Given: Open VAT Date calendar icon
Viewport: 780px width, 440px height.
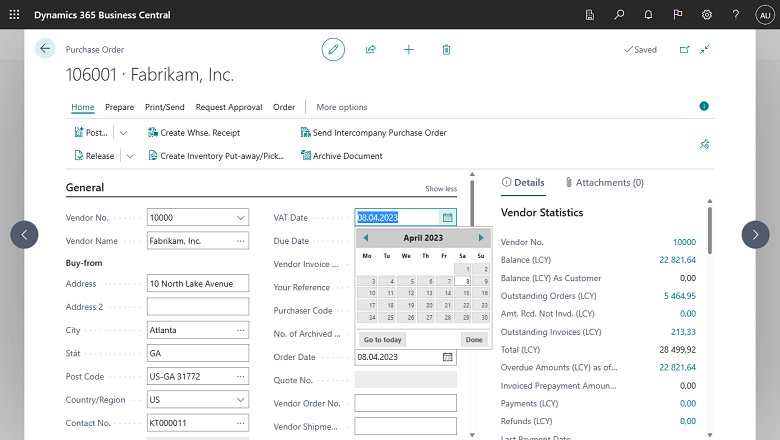Looking at the screenshot, I should [447, 217].
